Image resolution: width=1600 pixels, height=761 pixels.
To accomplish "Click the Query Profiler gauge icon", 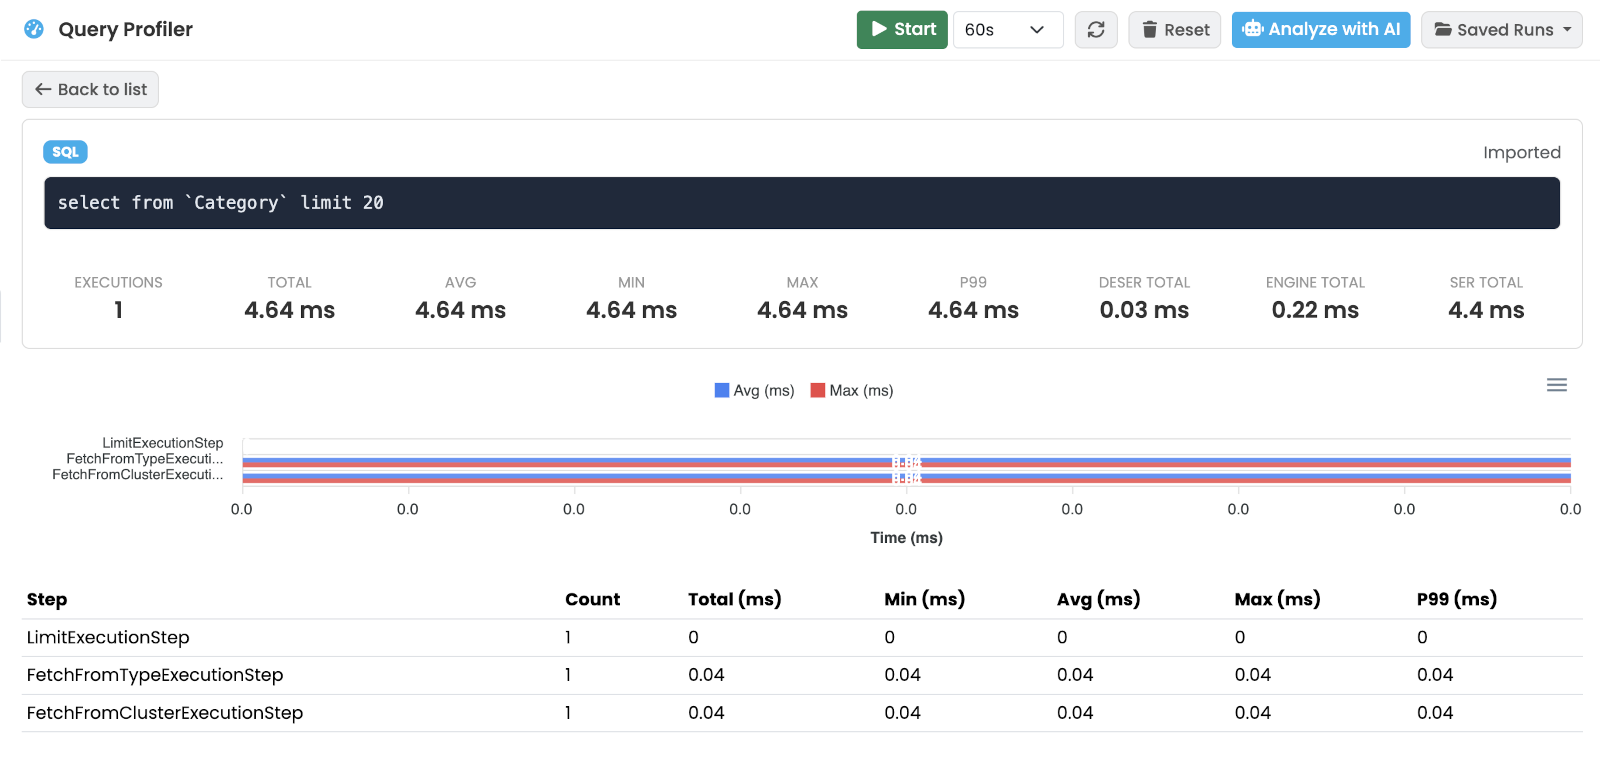I will pos(34,29).
